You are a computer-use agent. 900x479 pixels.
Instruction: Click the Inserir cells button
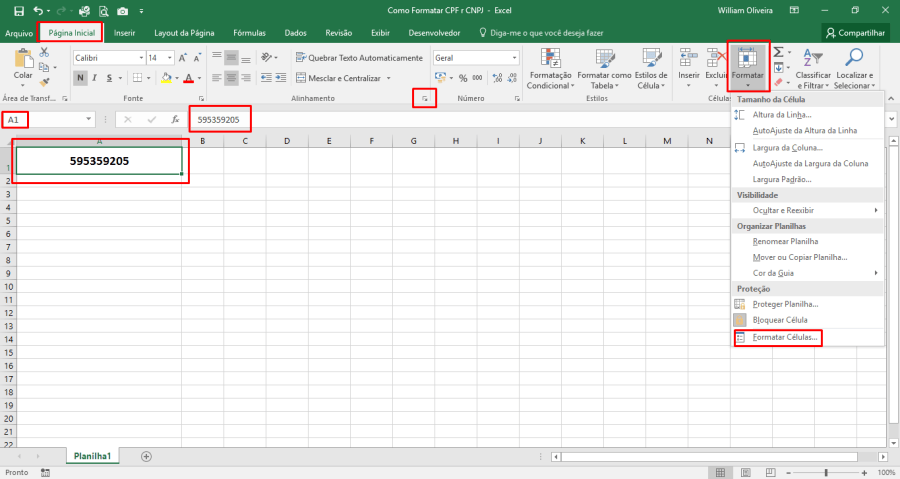[689, 69]
